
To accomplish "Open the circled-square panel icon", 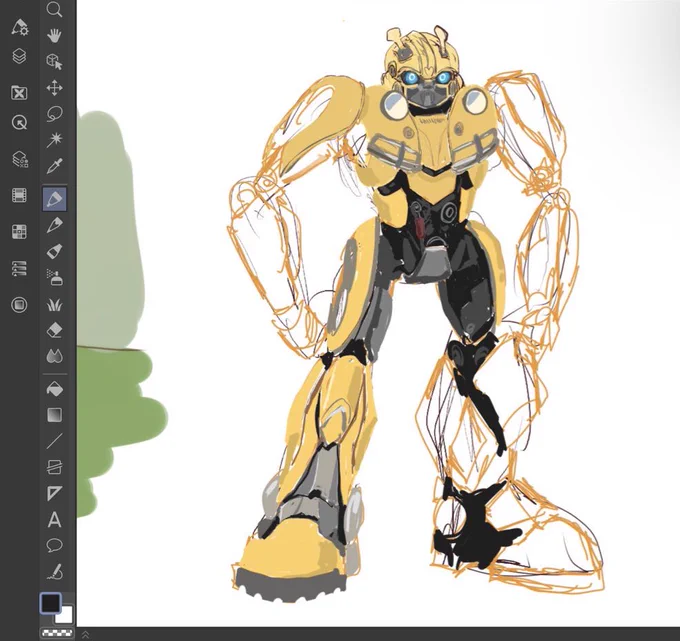I will coord(19,305).
